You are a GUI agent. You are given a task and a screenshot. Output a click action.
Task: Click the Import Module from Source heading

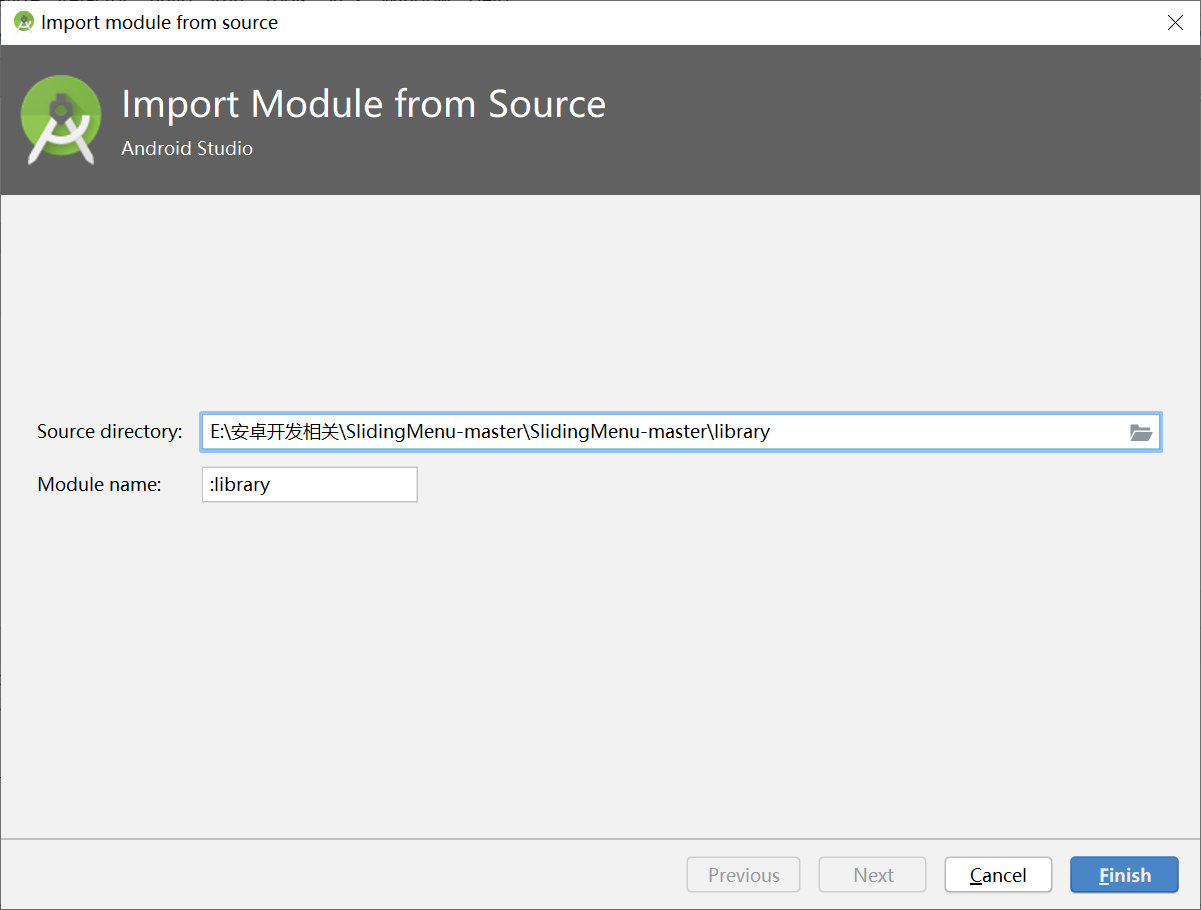(x=363, y=103)
